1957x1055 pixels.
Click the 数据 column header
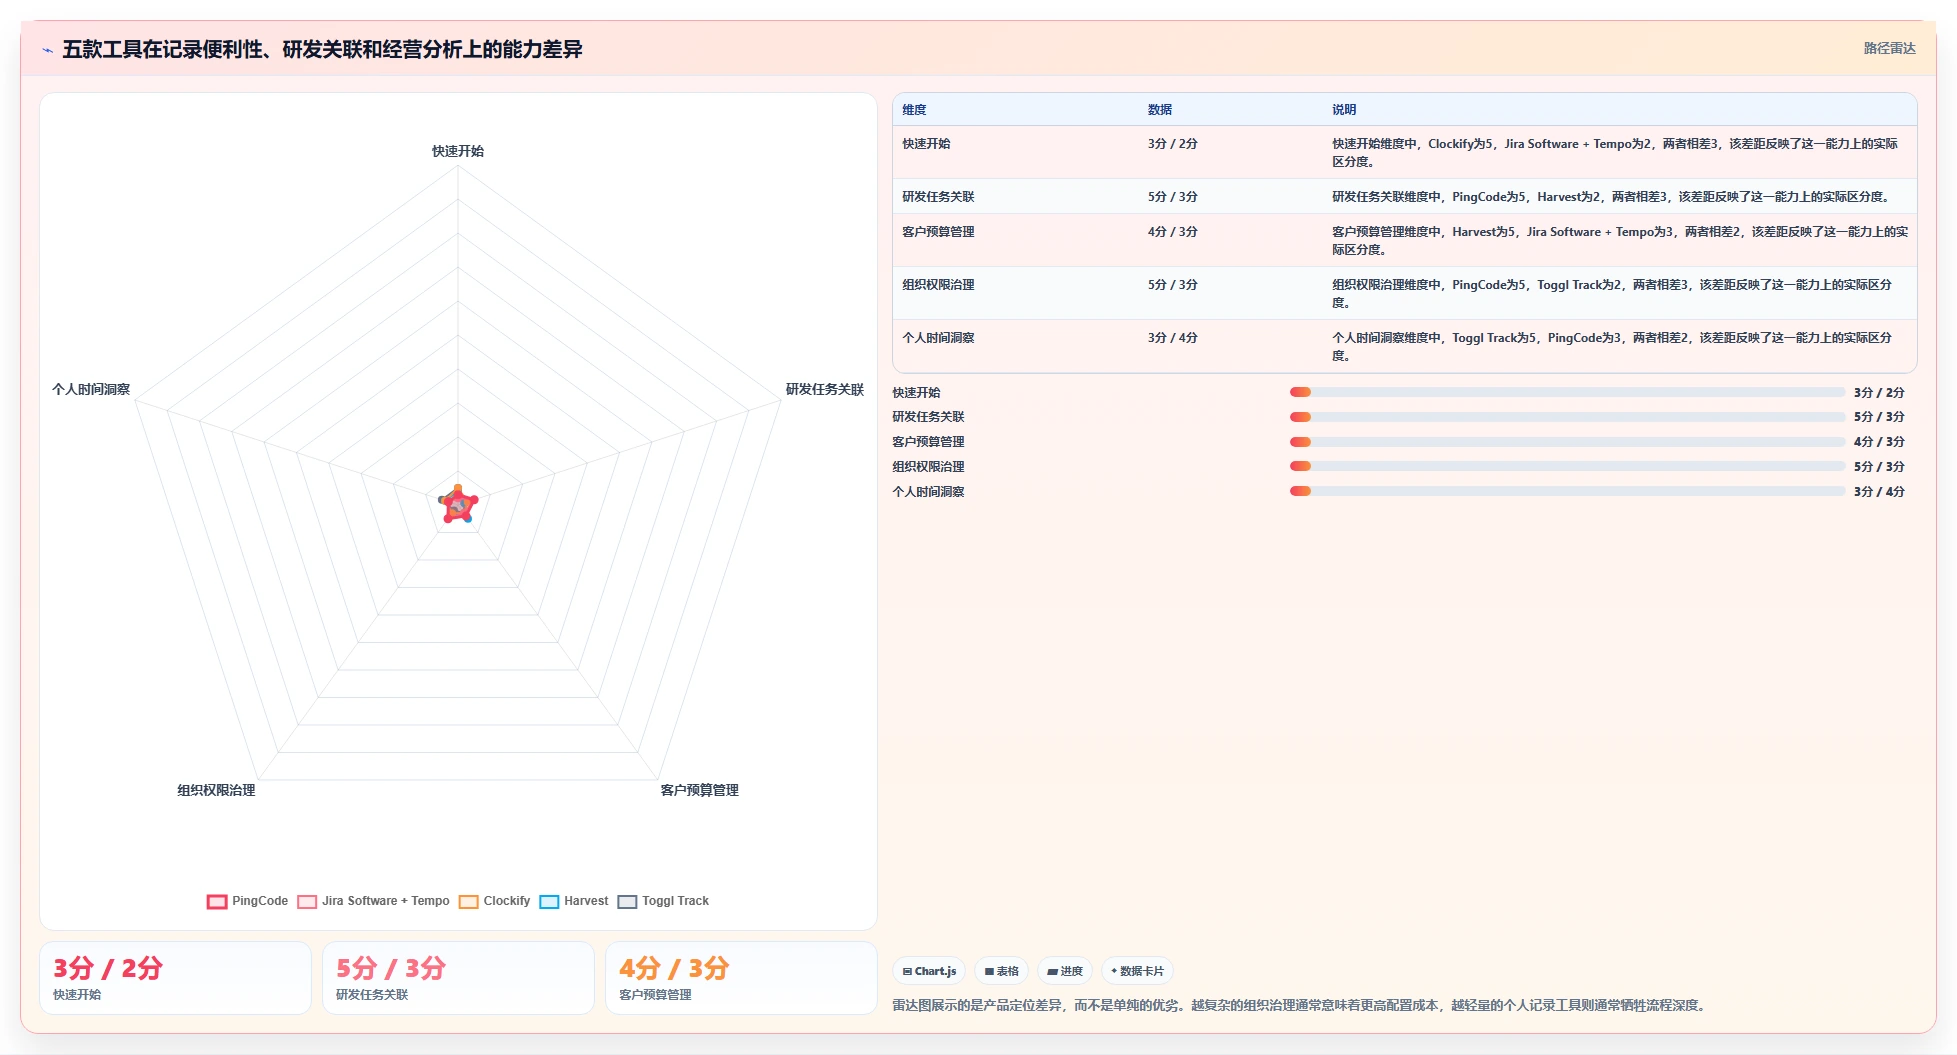tap(1160, 110)
